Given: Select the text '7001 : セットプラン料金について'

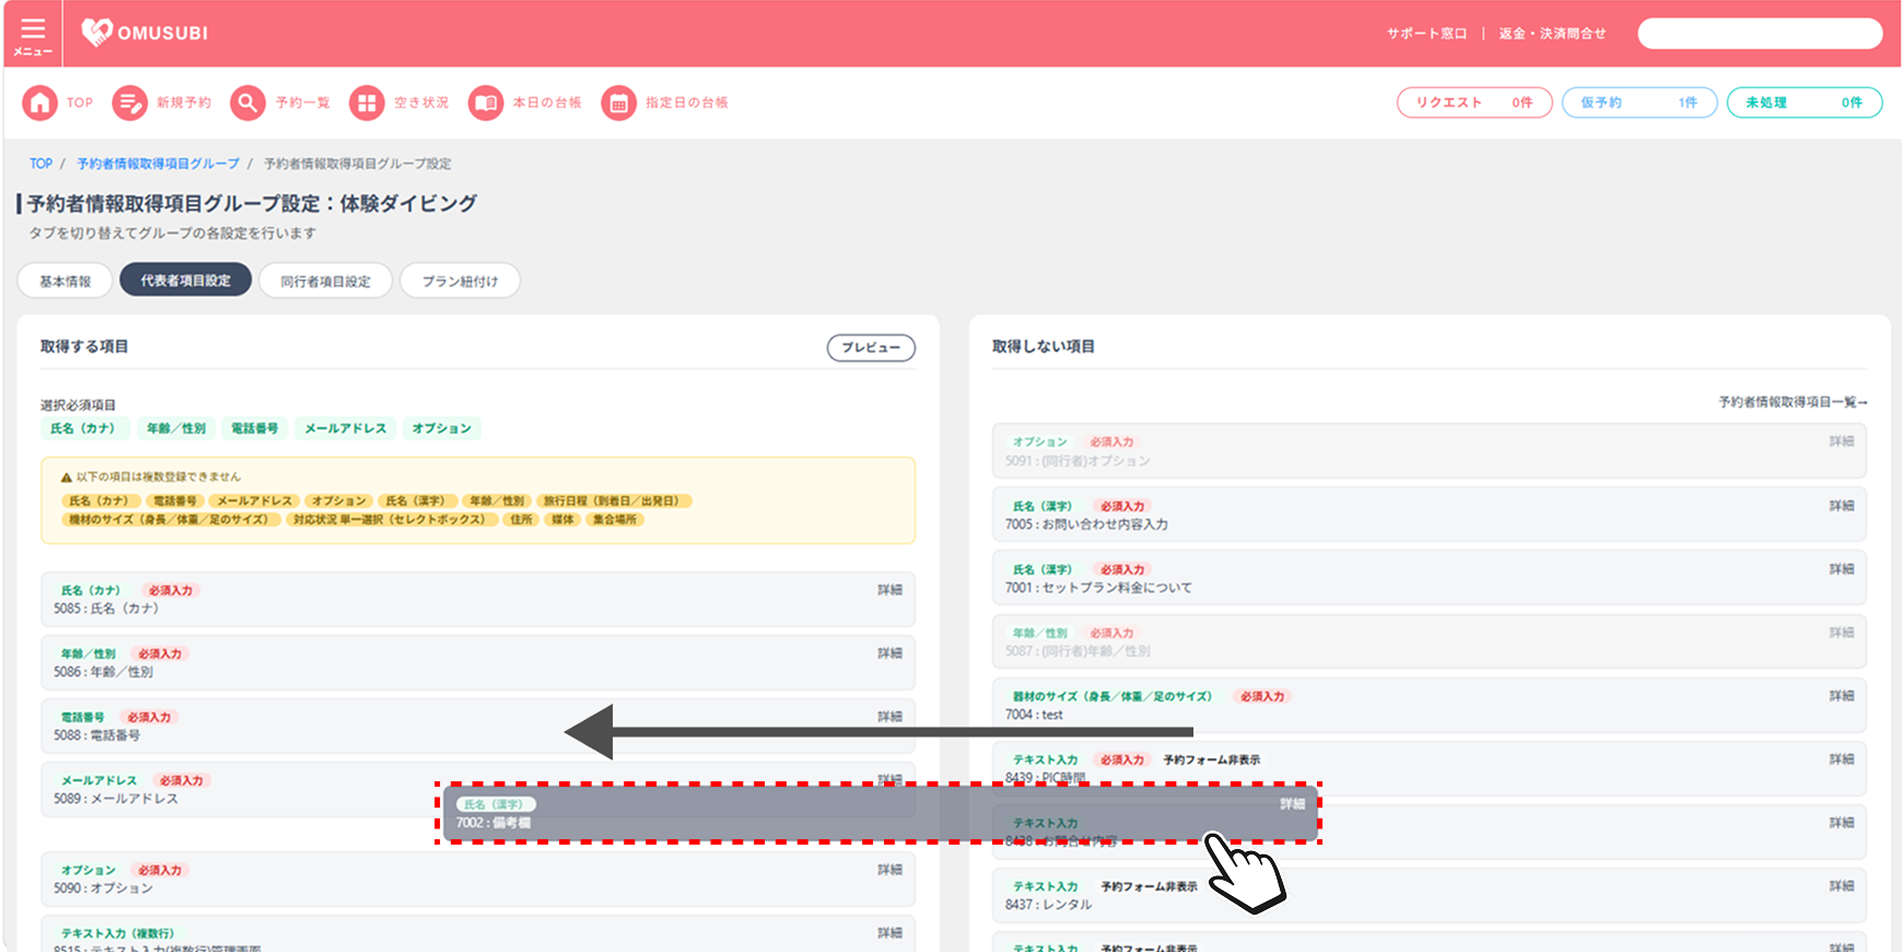Looking at the screenshot, I should click(1098, 588).
